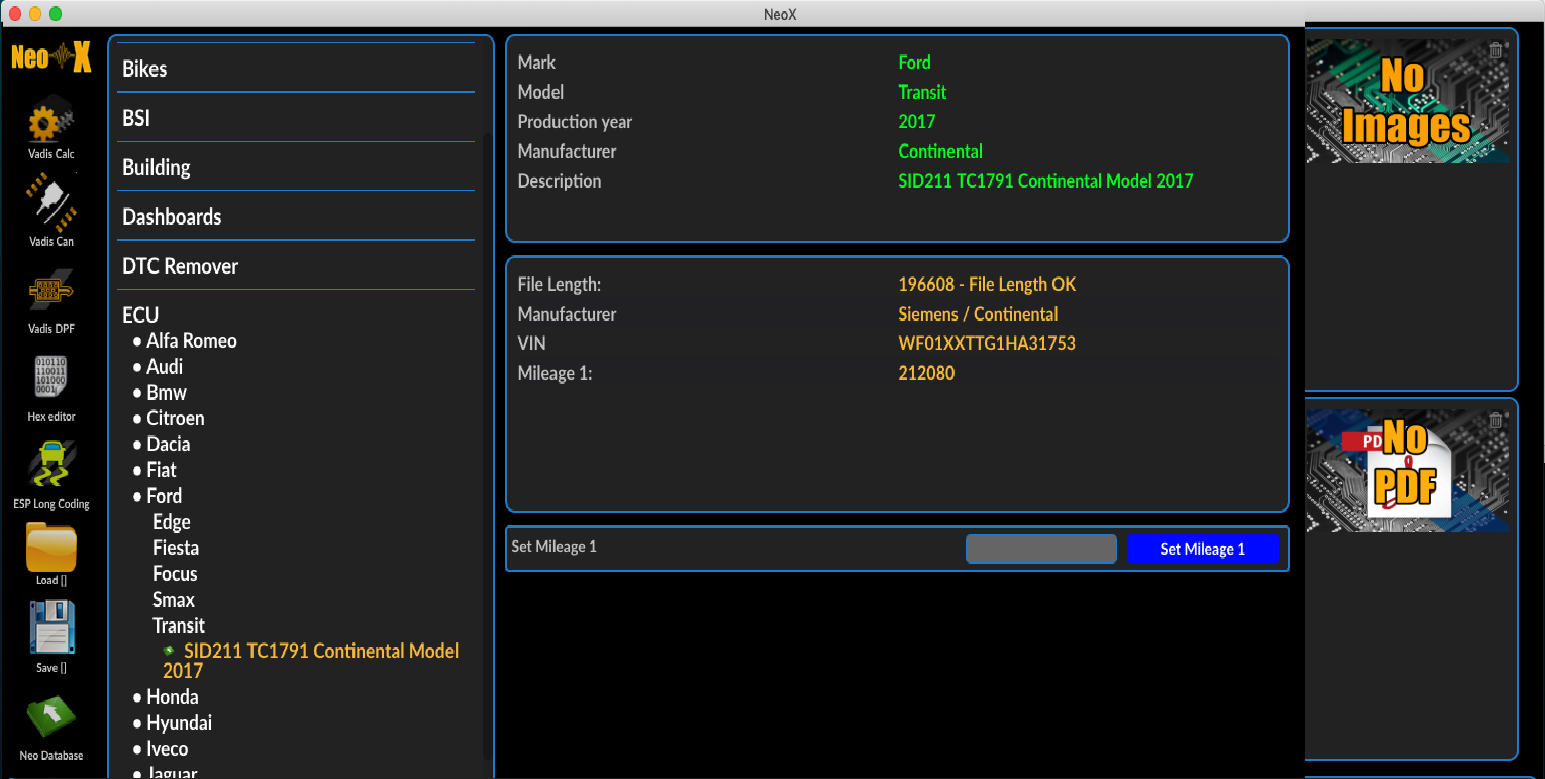Open the Vadis DPF tool
This screenshot has width=1545, height=779.
click(51, 293)
